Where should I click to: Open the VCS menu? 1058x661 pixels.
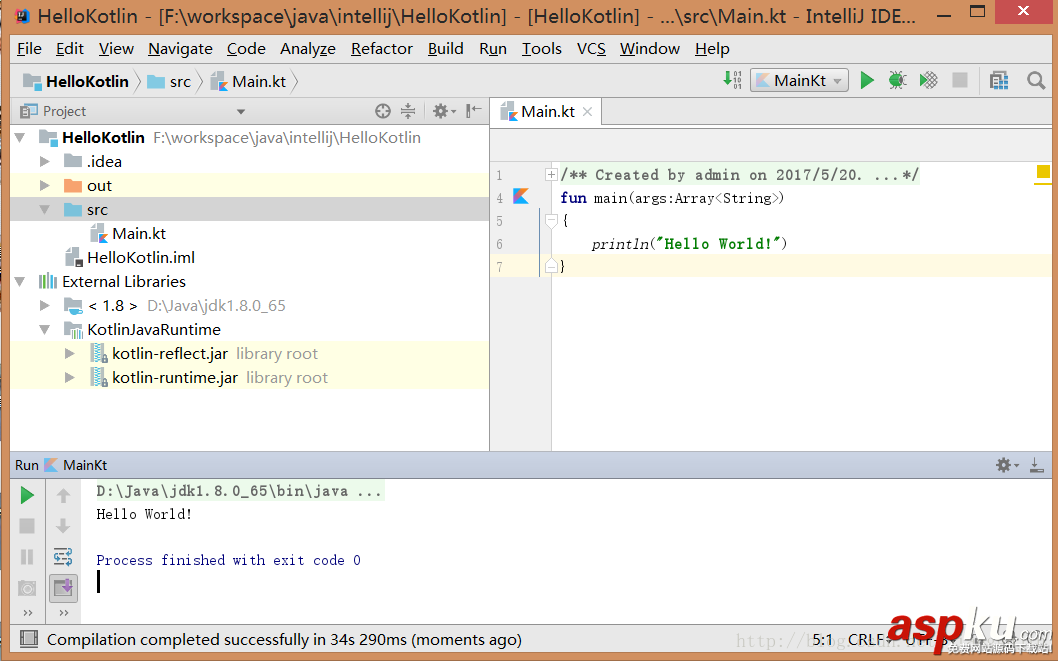pyautogui.click(x=591, y=49)
